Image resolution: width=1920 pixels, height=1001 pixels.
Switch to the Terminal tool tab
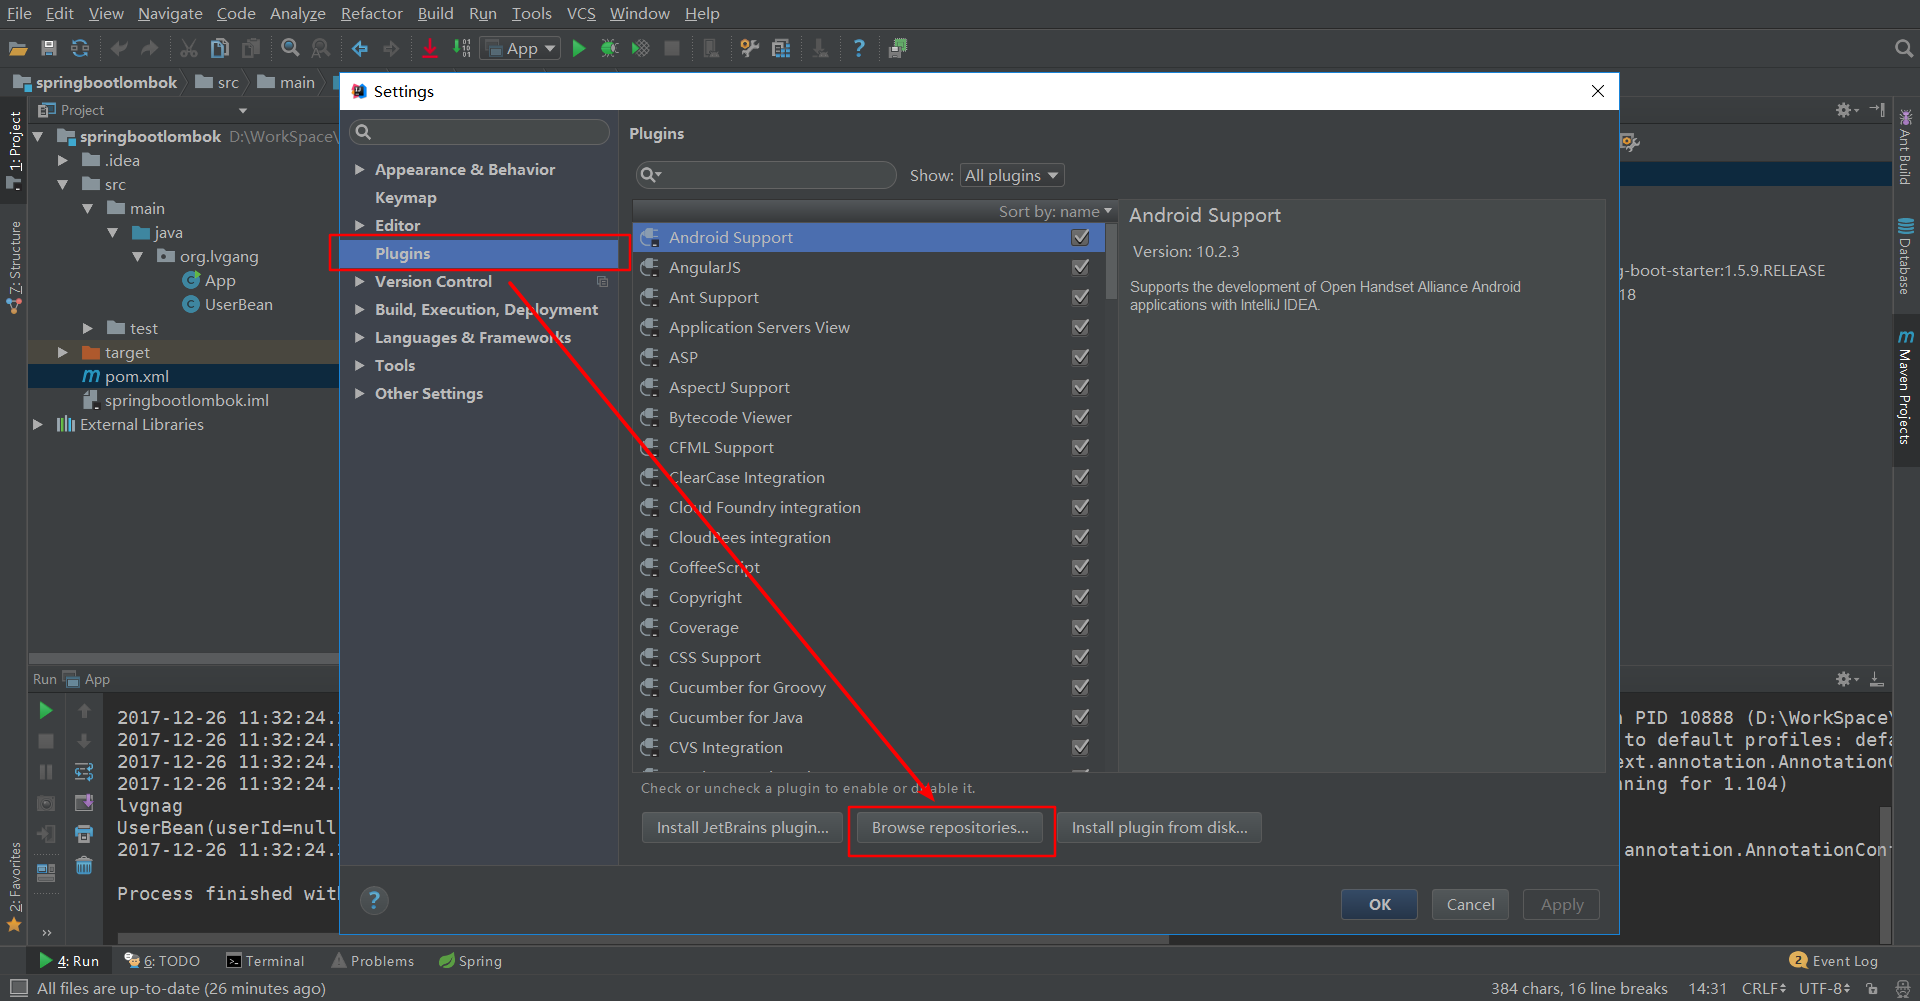click(x=265, y=961)
